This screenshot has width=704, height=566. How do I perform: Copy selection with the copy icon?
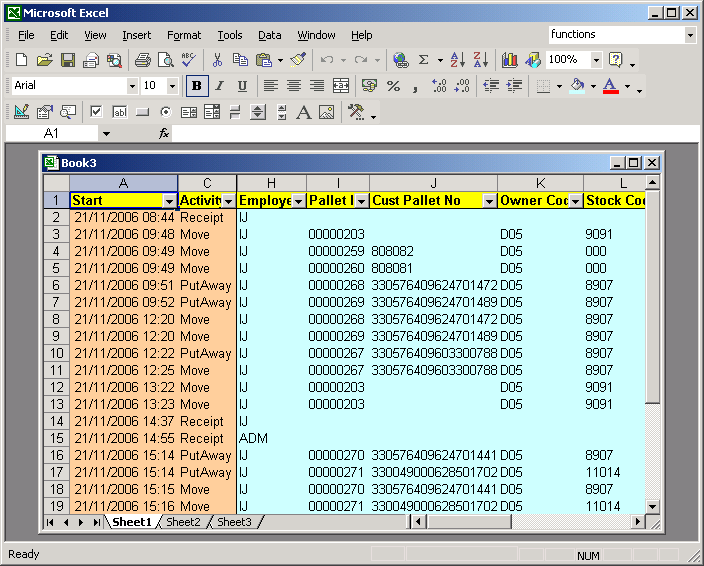(x=240, y=60)
